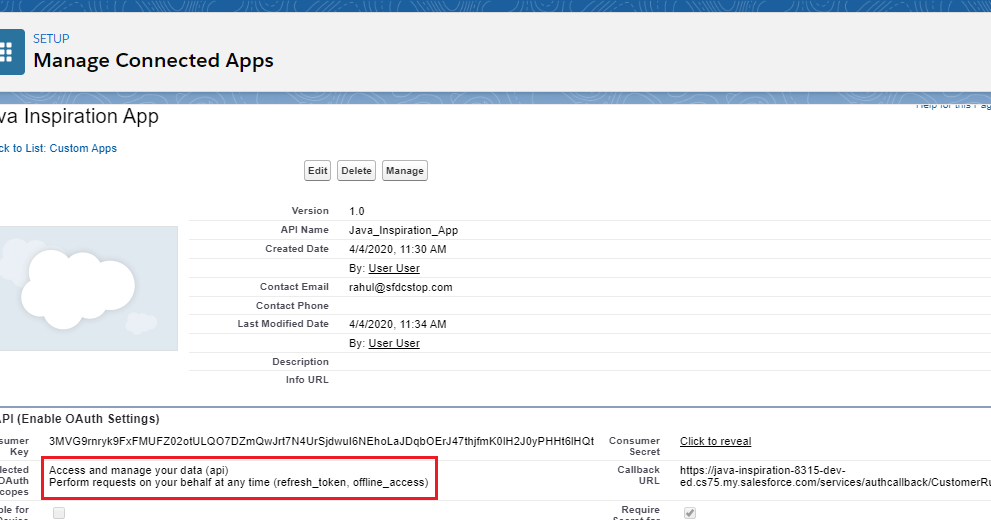The height and width of the screenshot is (520, 991).
Task: Click the Manage button
Action: (404, 171)
